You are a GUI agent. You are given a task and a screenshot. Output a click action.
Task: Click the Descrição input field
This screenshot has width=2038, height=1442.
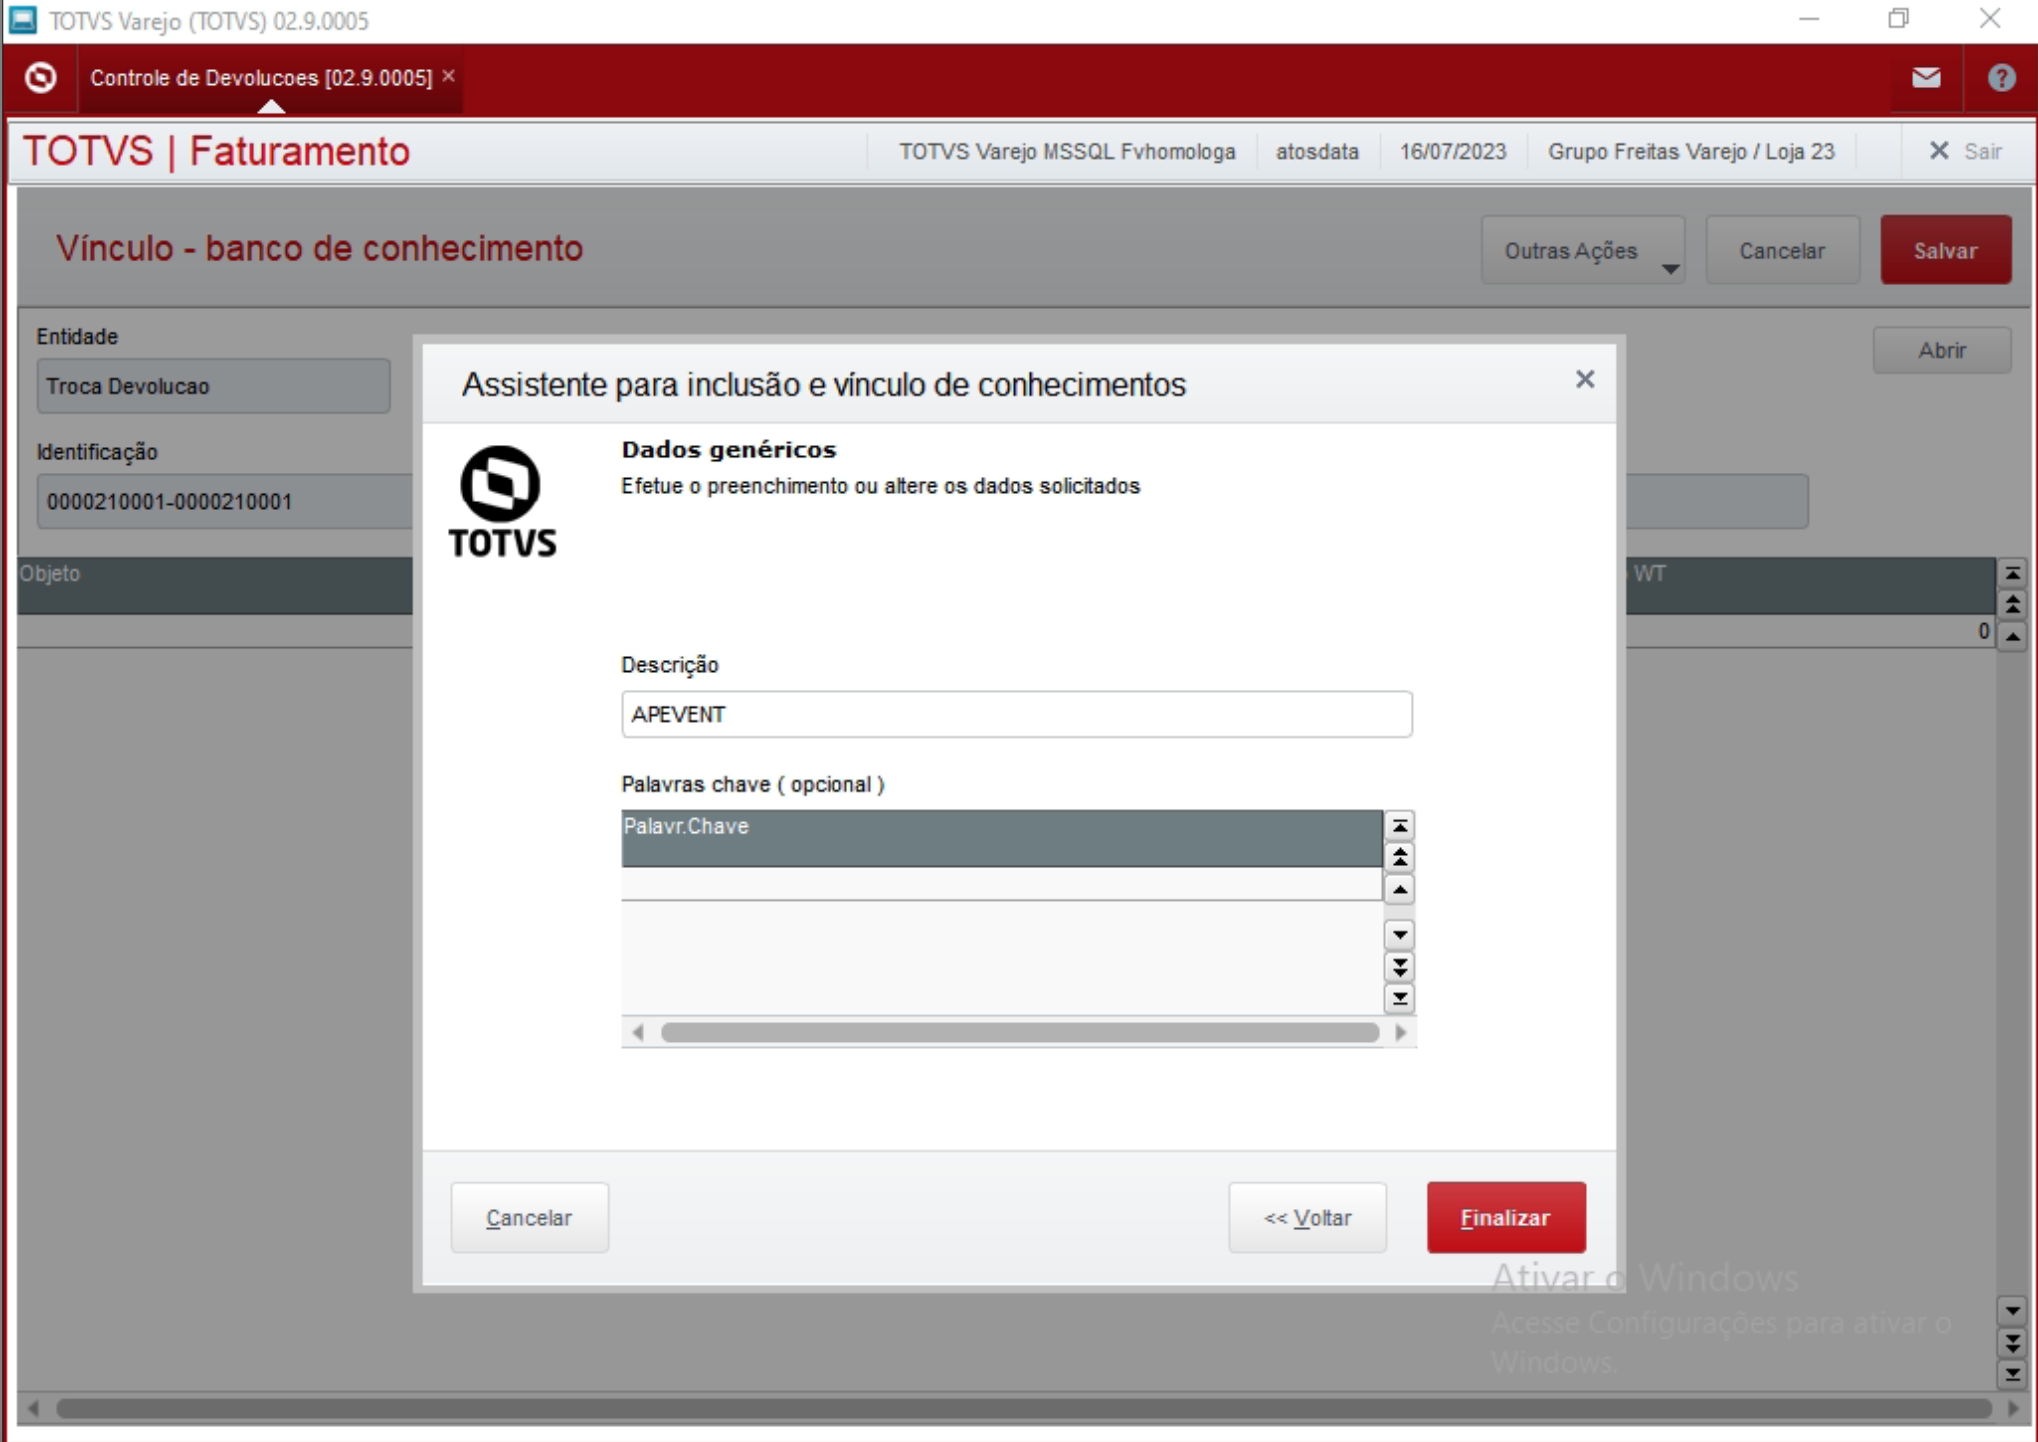(1016, 714)
